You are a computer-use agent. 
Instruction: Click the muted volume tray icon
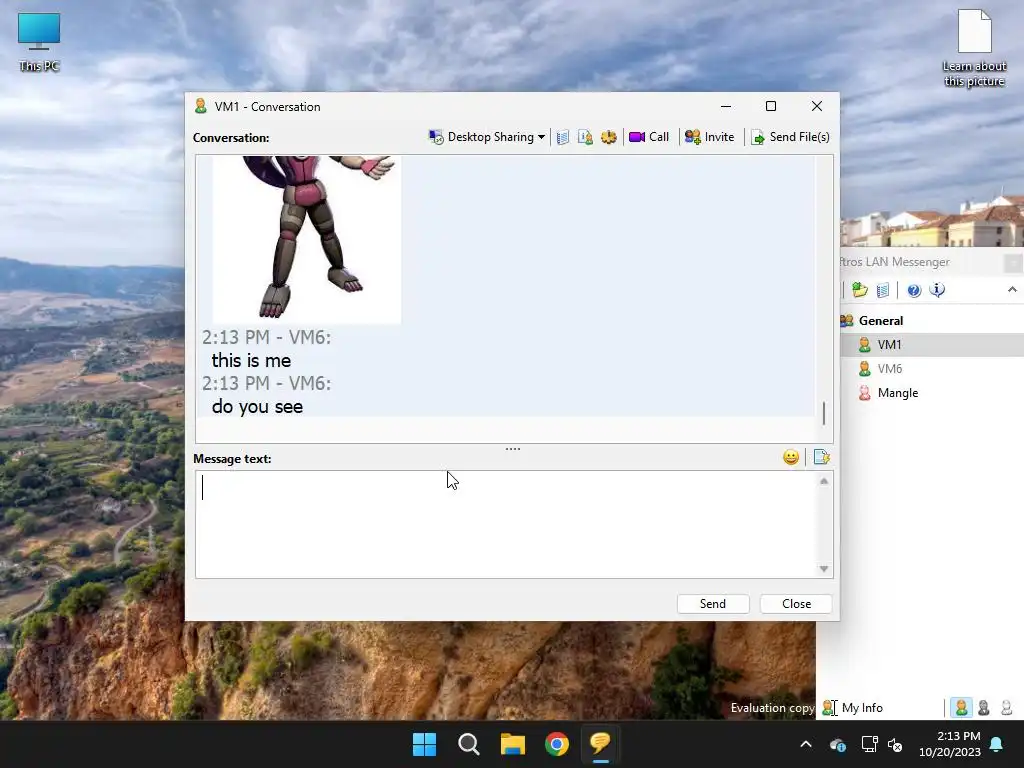[x=895, y=744]
